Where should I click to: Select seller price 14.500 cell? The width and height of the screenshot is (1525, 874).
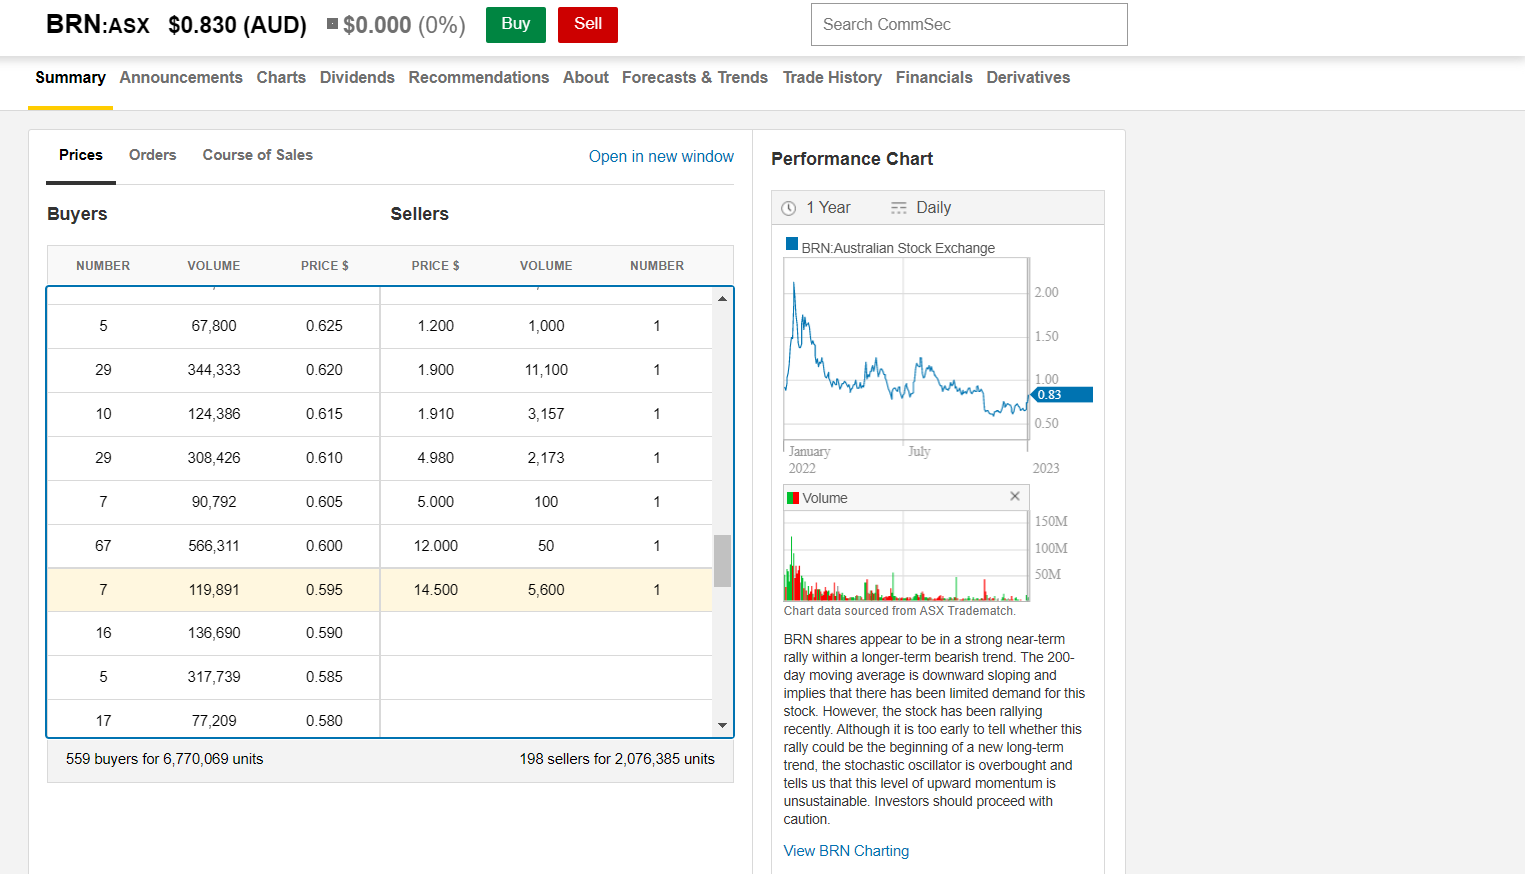(x=436, y=590)
